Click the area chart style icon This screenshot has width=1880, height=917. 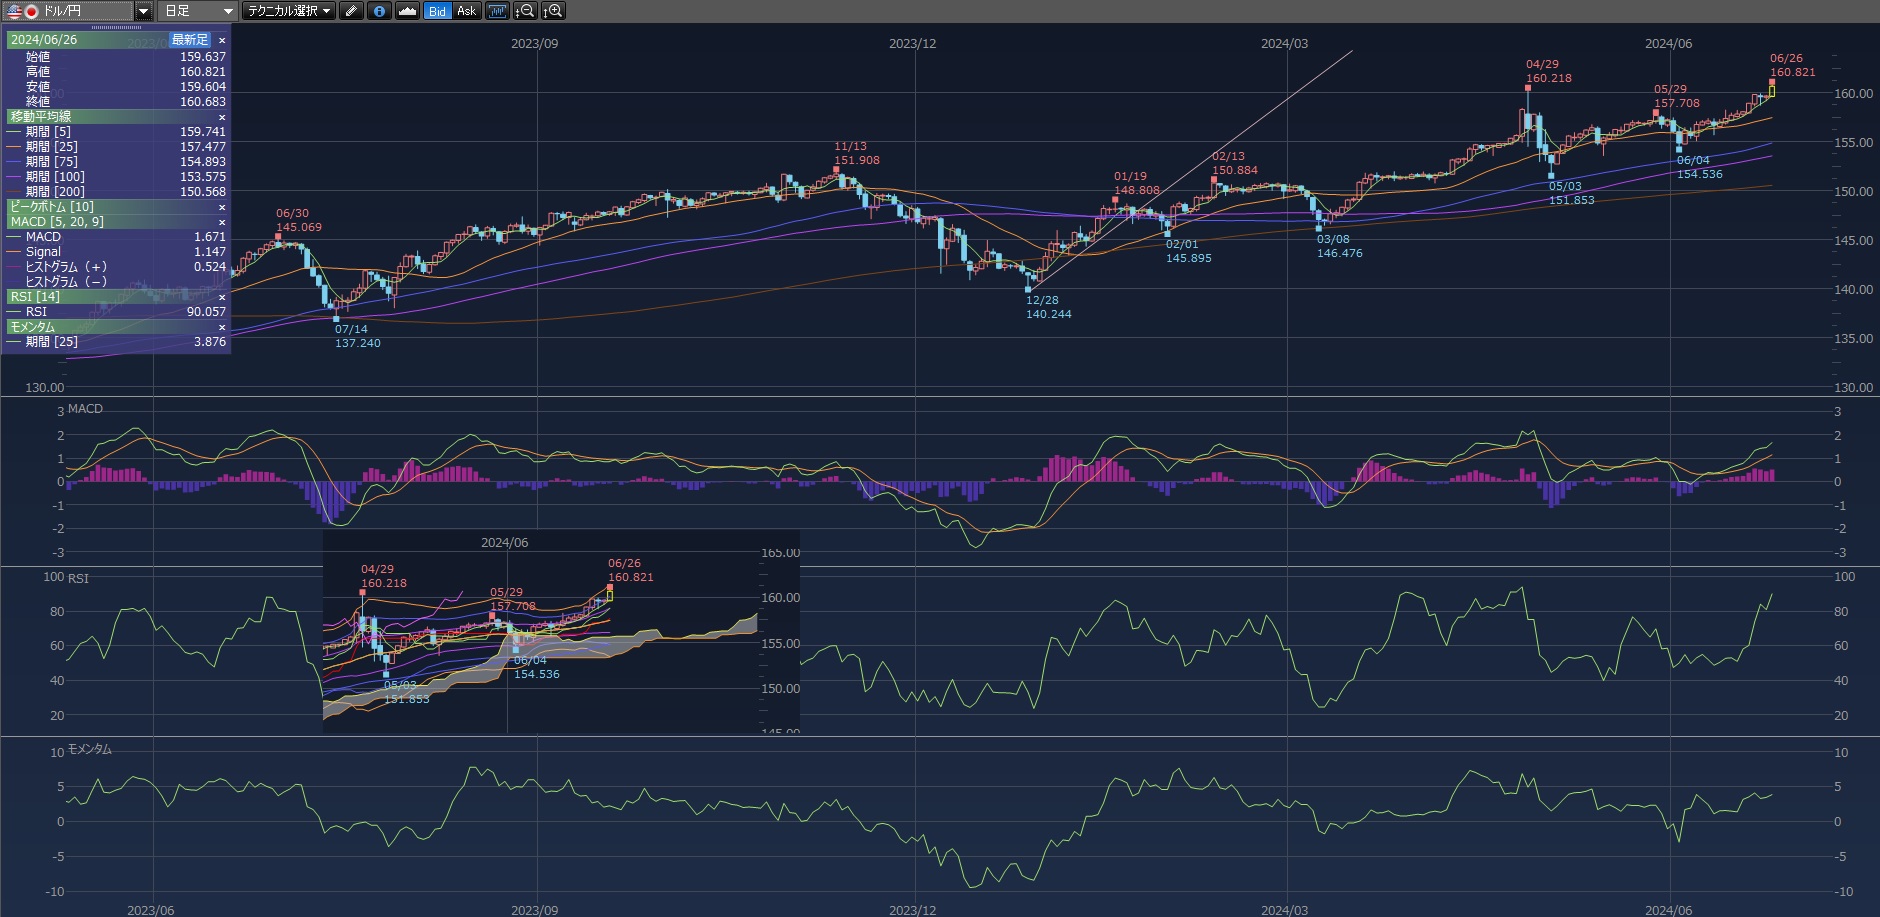point(407,11)
